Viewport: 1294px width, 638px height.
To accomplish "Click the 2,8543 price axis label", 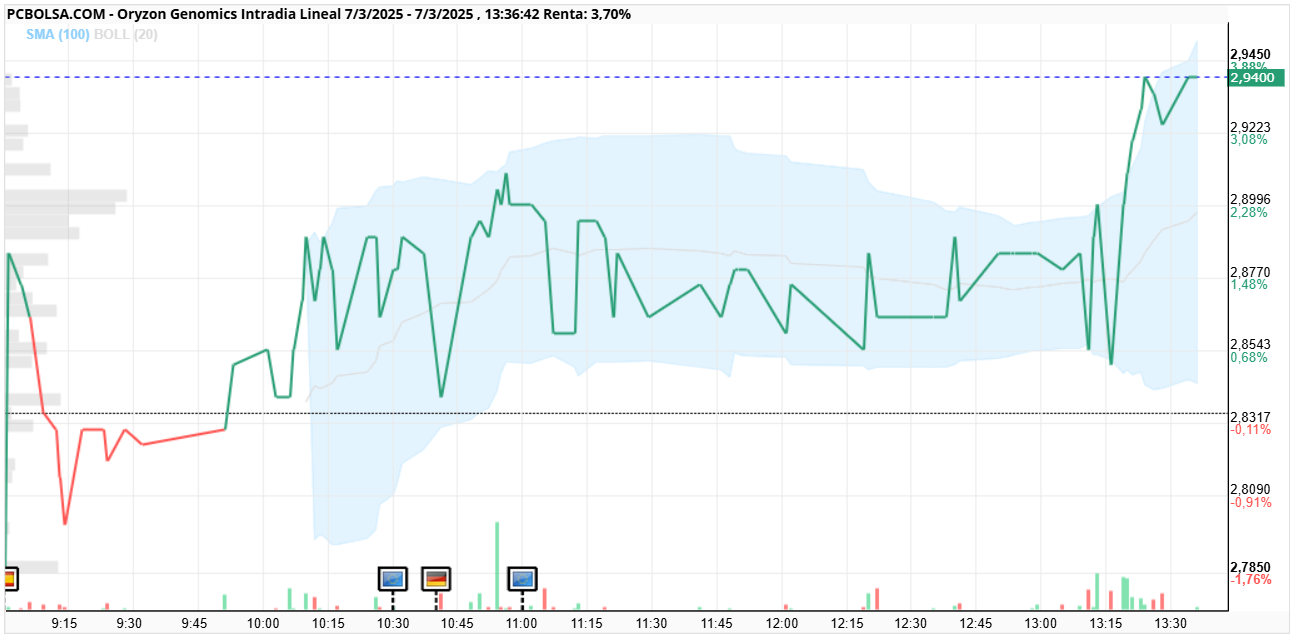I will [1251, 344].
